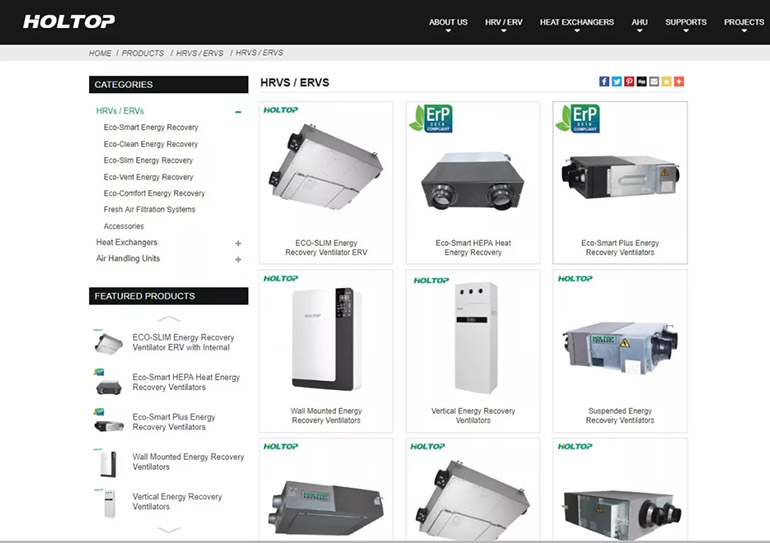Open ABOUT US menu
The height and width of the screenshot is (543, 770).
(x=448, y=23)
